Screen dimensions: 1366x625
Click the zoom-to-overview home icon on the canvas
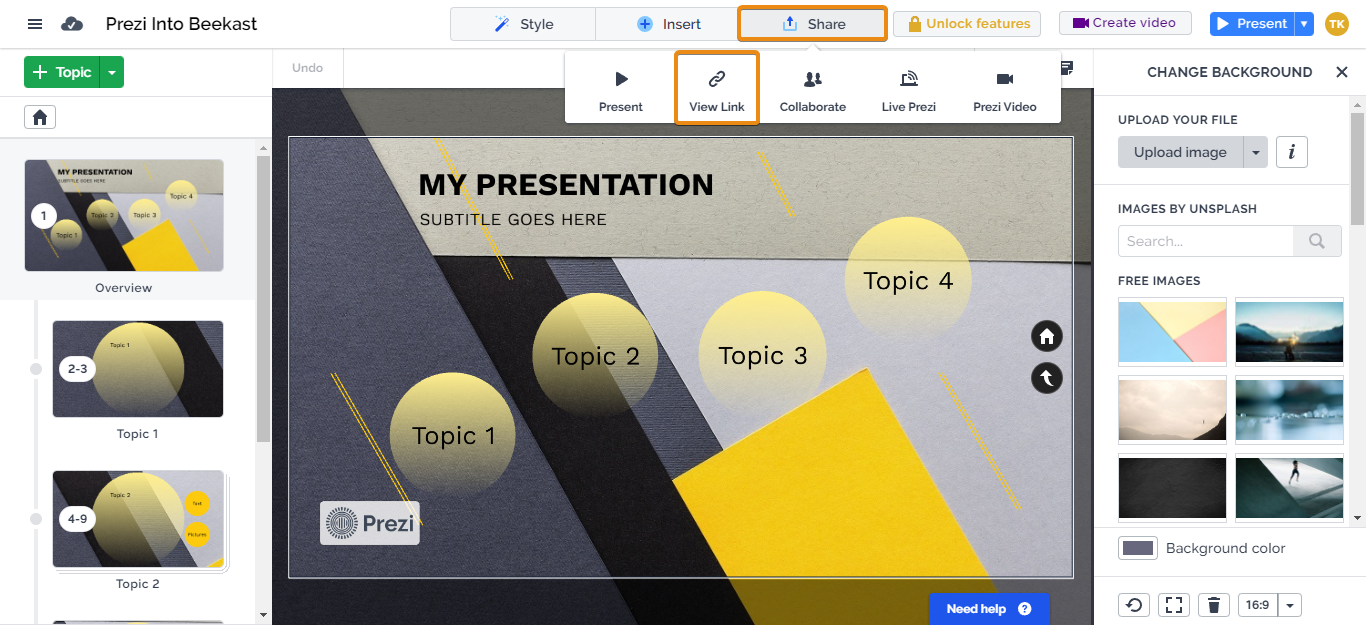[1046, 336]
